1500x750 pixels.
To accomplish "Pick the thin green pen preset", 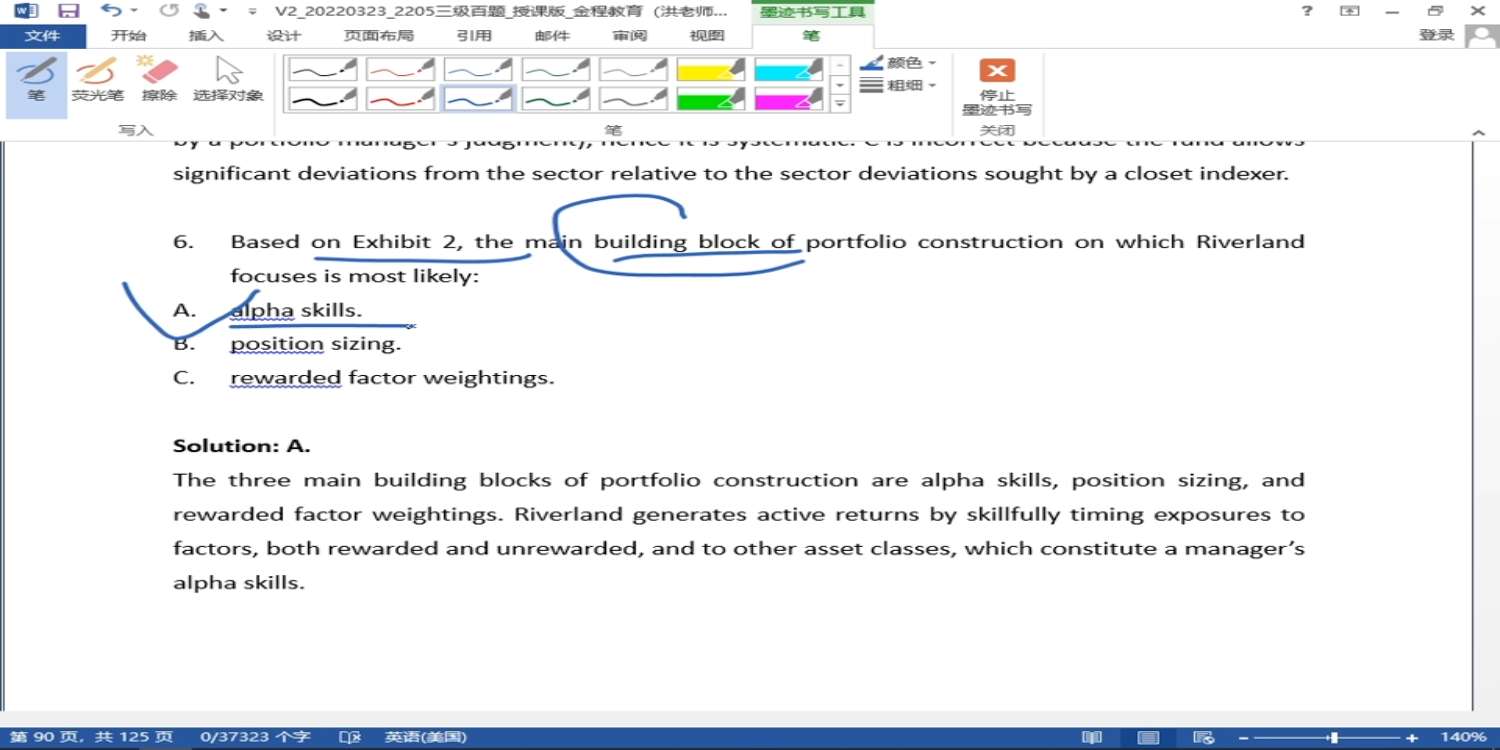I will [557, 69].
